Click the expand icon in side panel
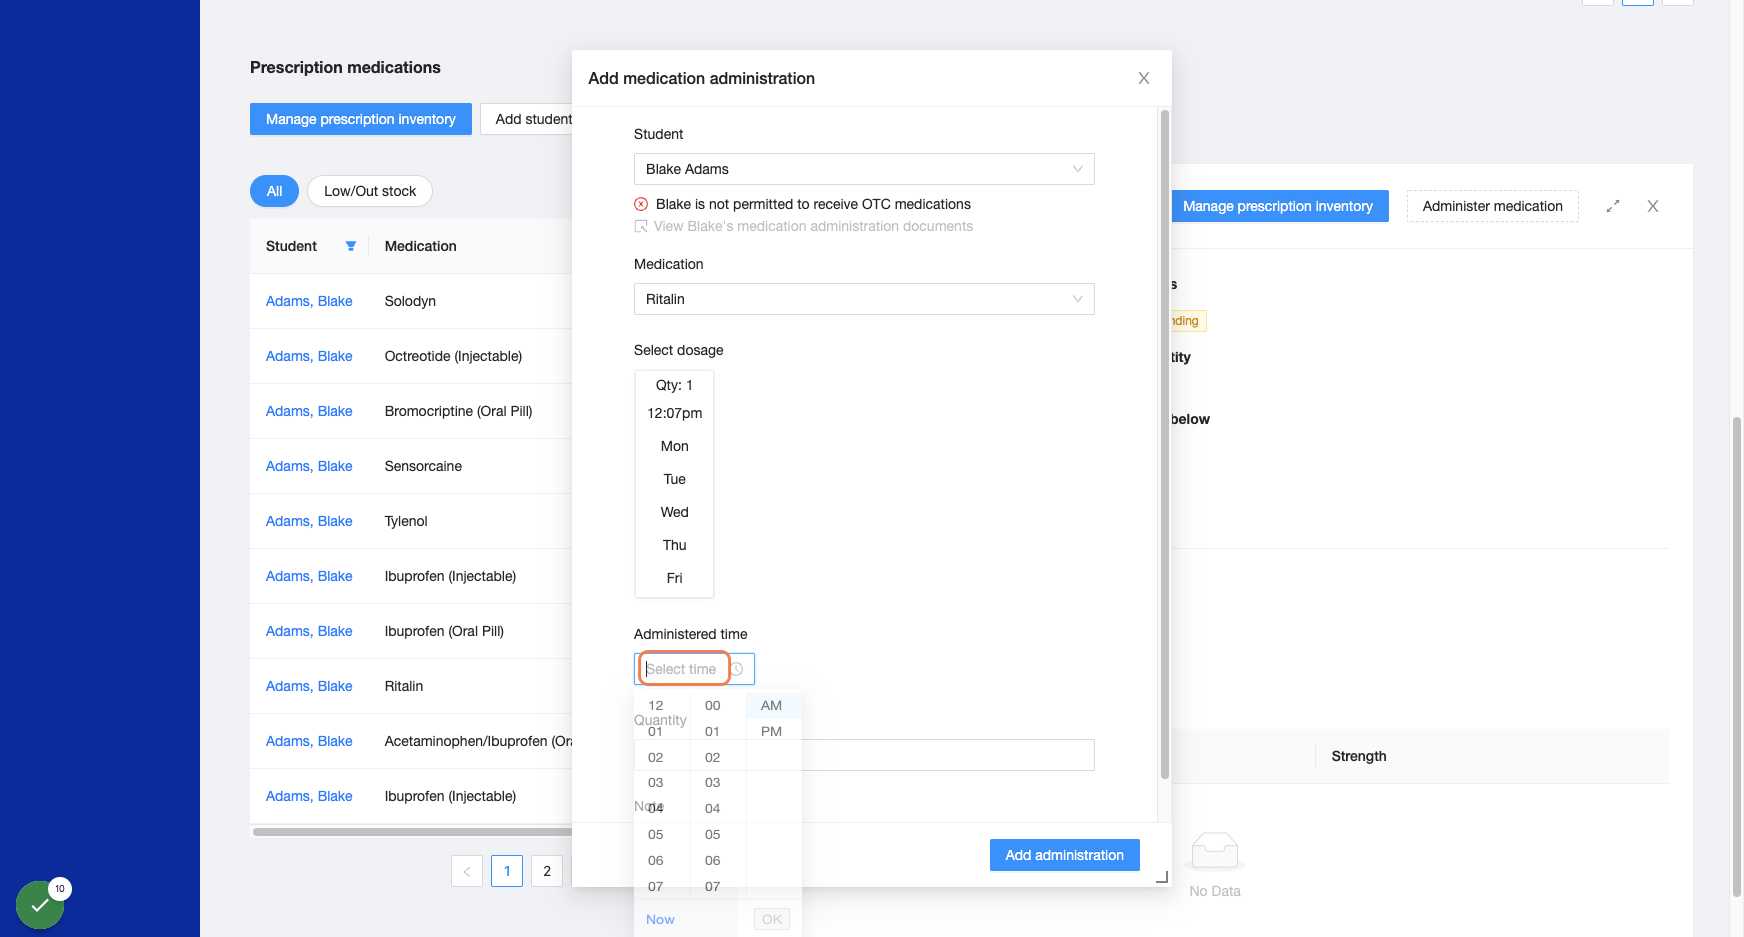The width and height of the screenshot is (1744, 937). 1613,206
